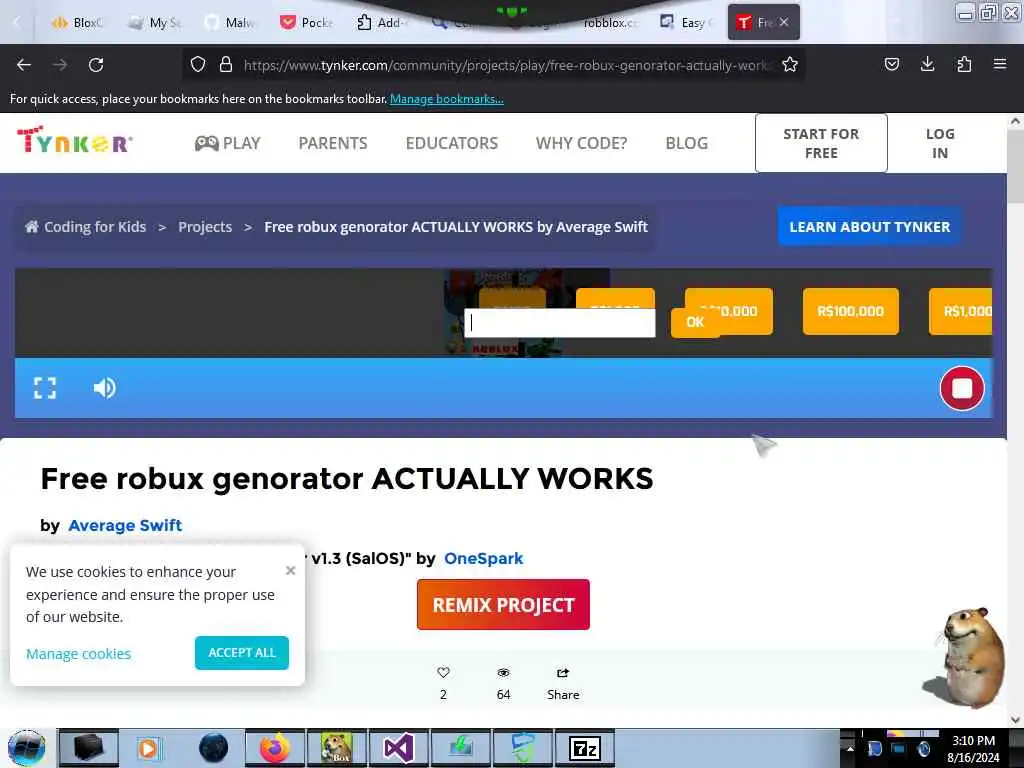1024x768 pixels.
Task: Open Visual Studio from the taskbar
Action: click(x=398, y=748)
